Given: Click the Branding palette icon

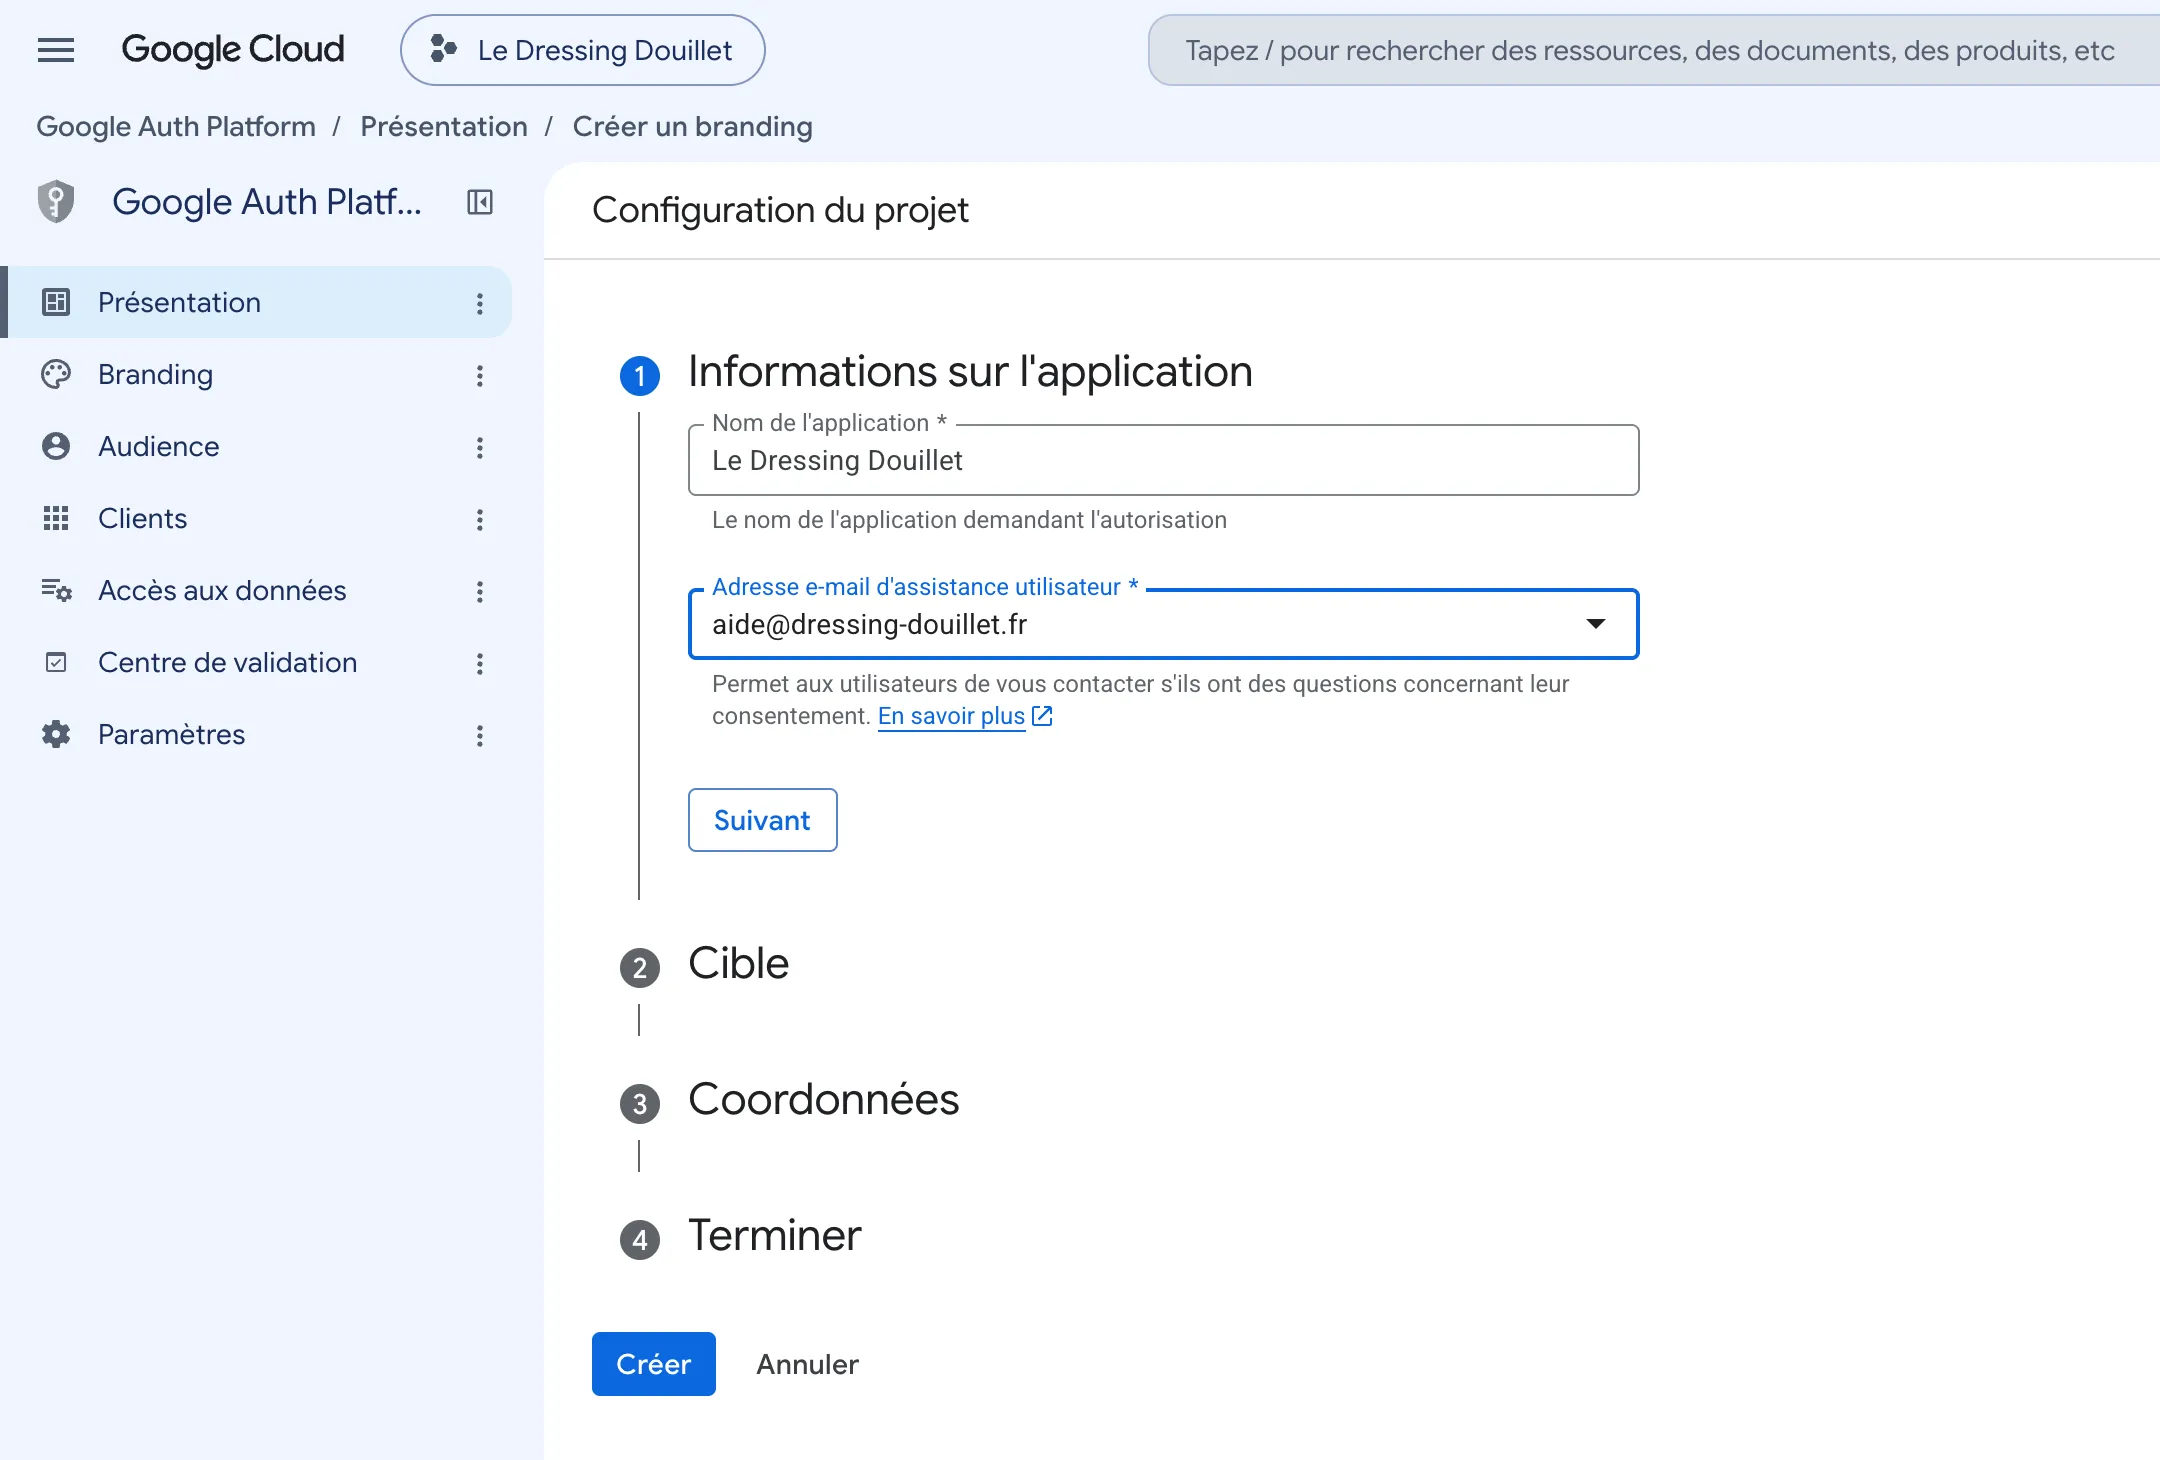Looking at the screenshot, I should click(x=56, y=374).
